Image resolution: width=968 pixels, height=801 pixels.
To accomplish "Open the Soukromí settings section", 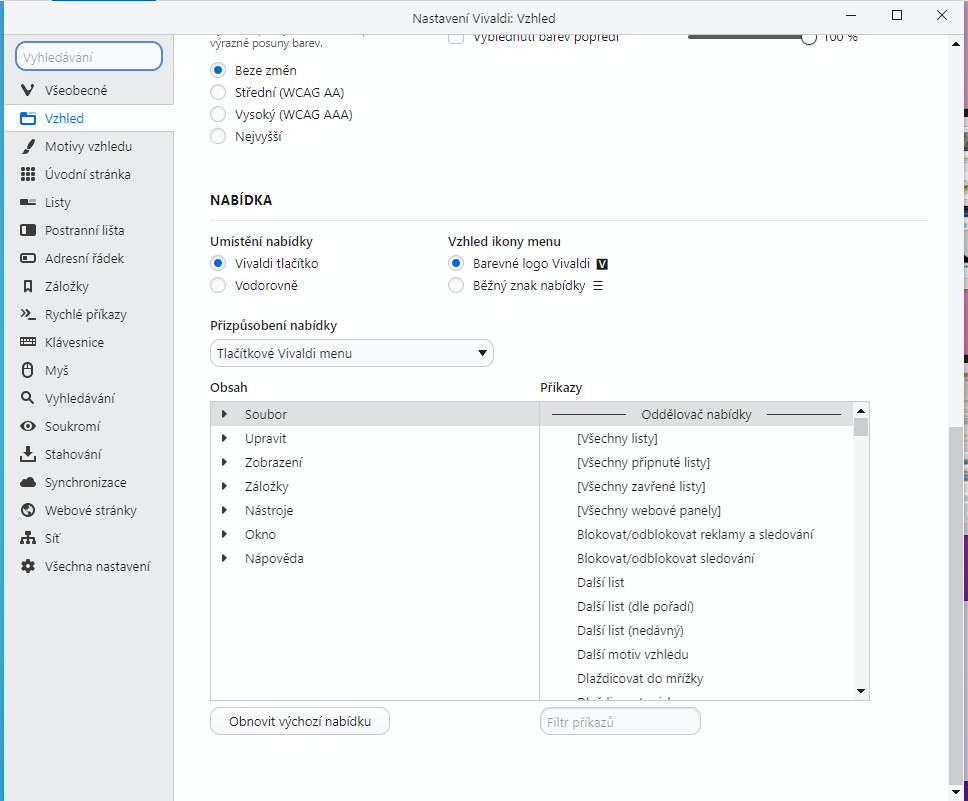I will [x=89, y=426].
